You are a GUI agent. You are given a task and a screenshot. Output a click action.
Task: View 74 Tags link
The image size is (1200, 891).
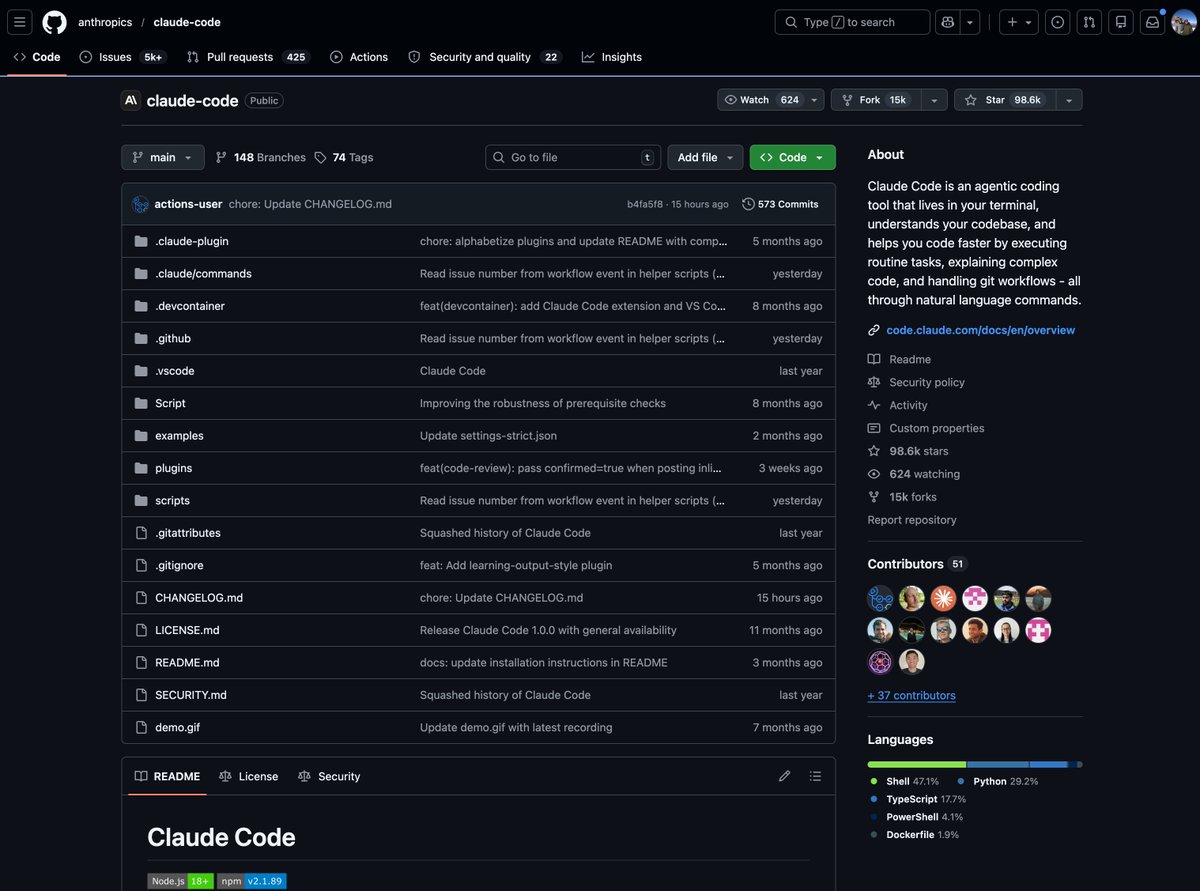[344, 157]
